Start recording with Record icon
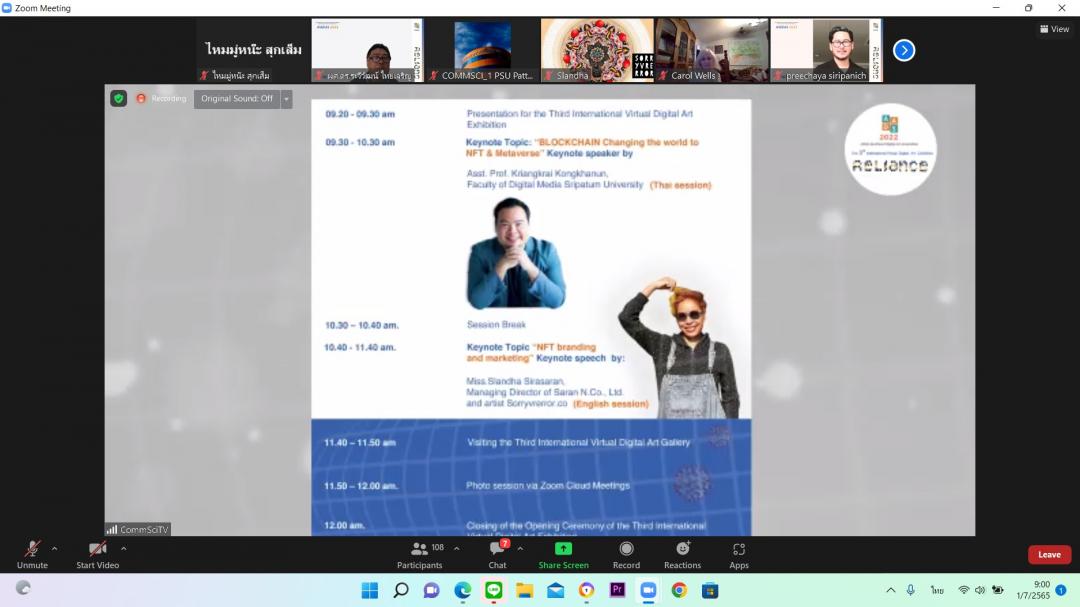Image resolution: width=1080 pixels, height=607 pixels. 626,550
